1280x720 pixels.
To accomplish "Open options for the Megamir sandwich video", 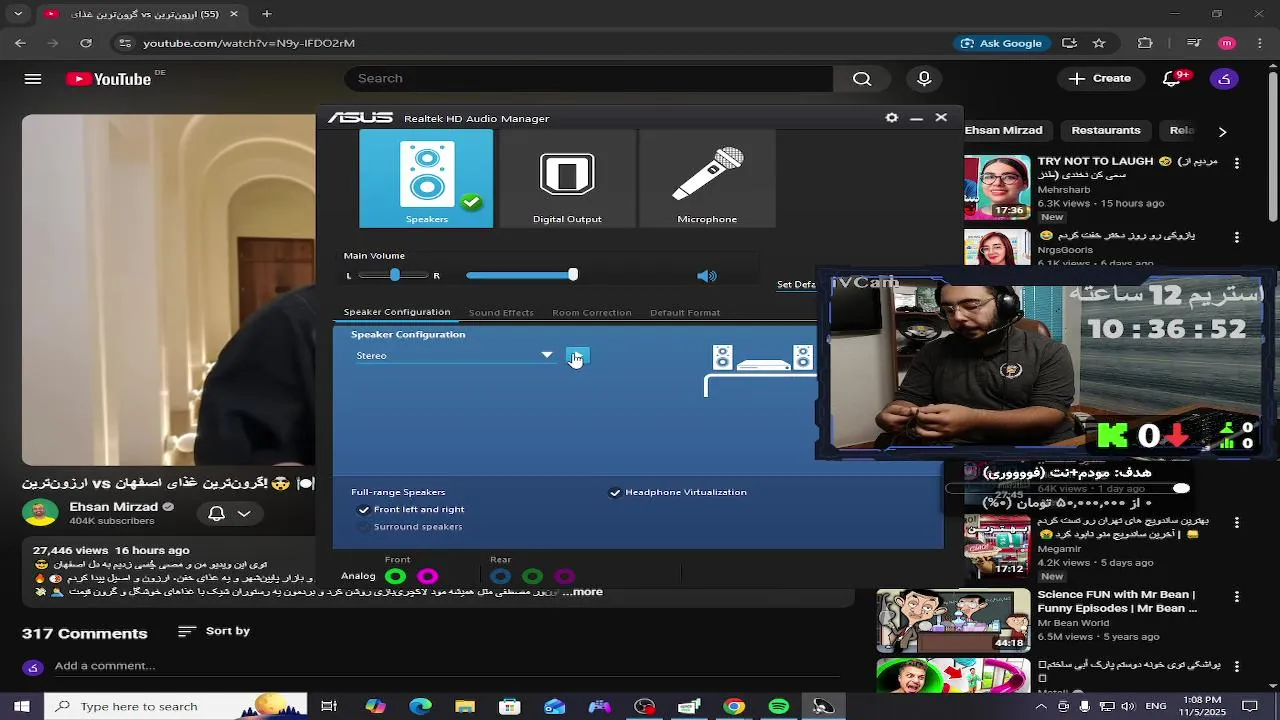I will coord(1237,523).
